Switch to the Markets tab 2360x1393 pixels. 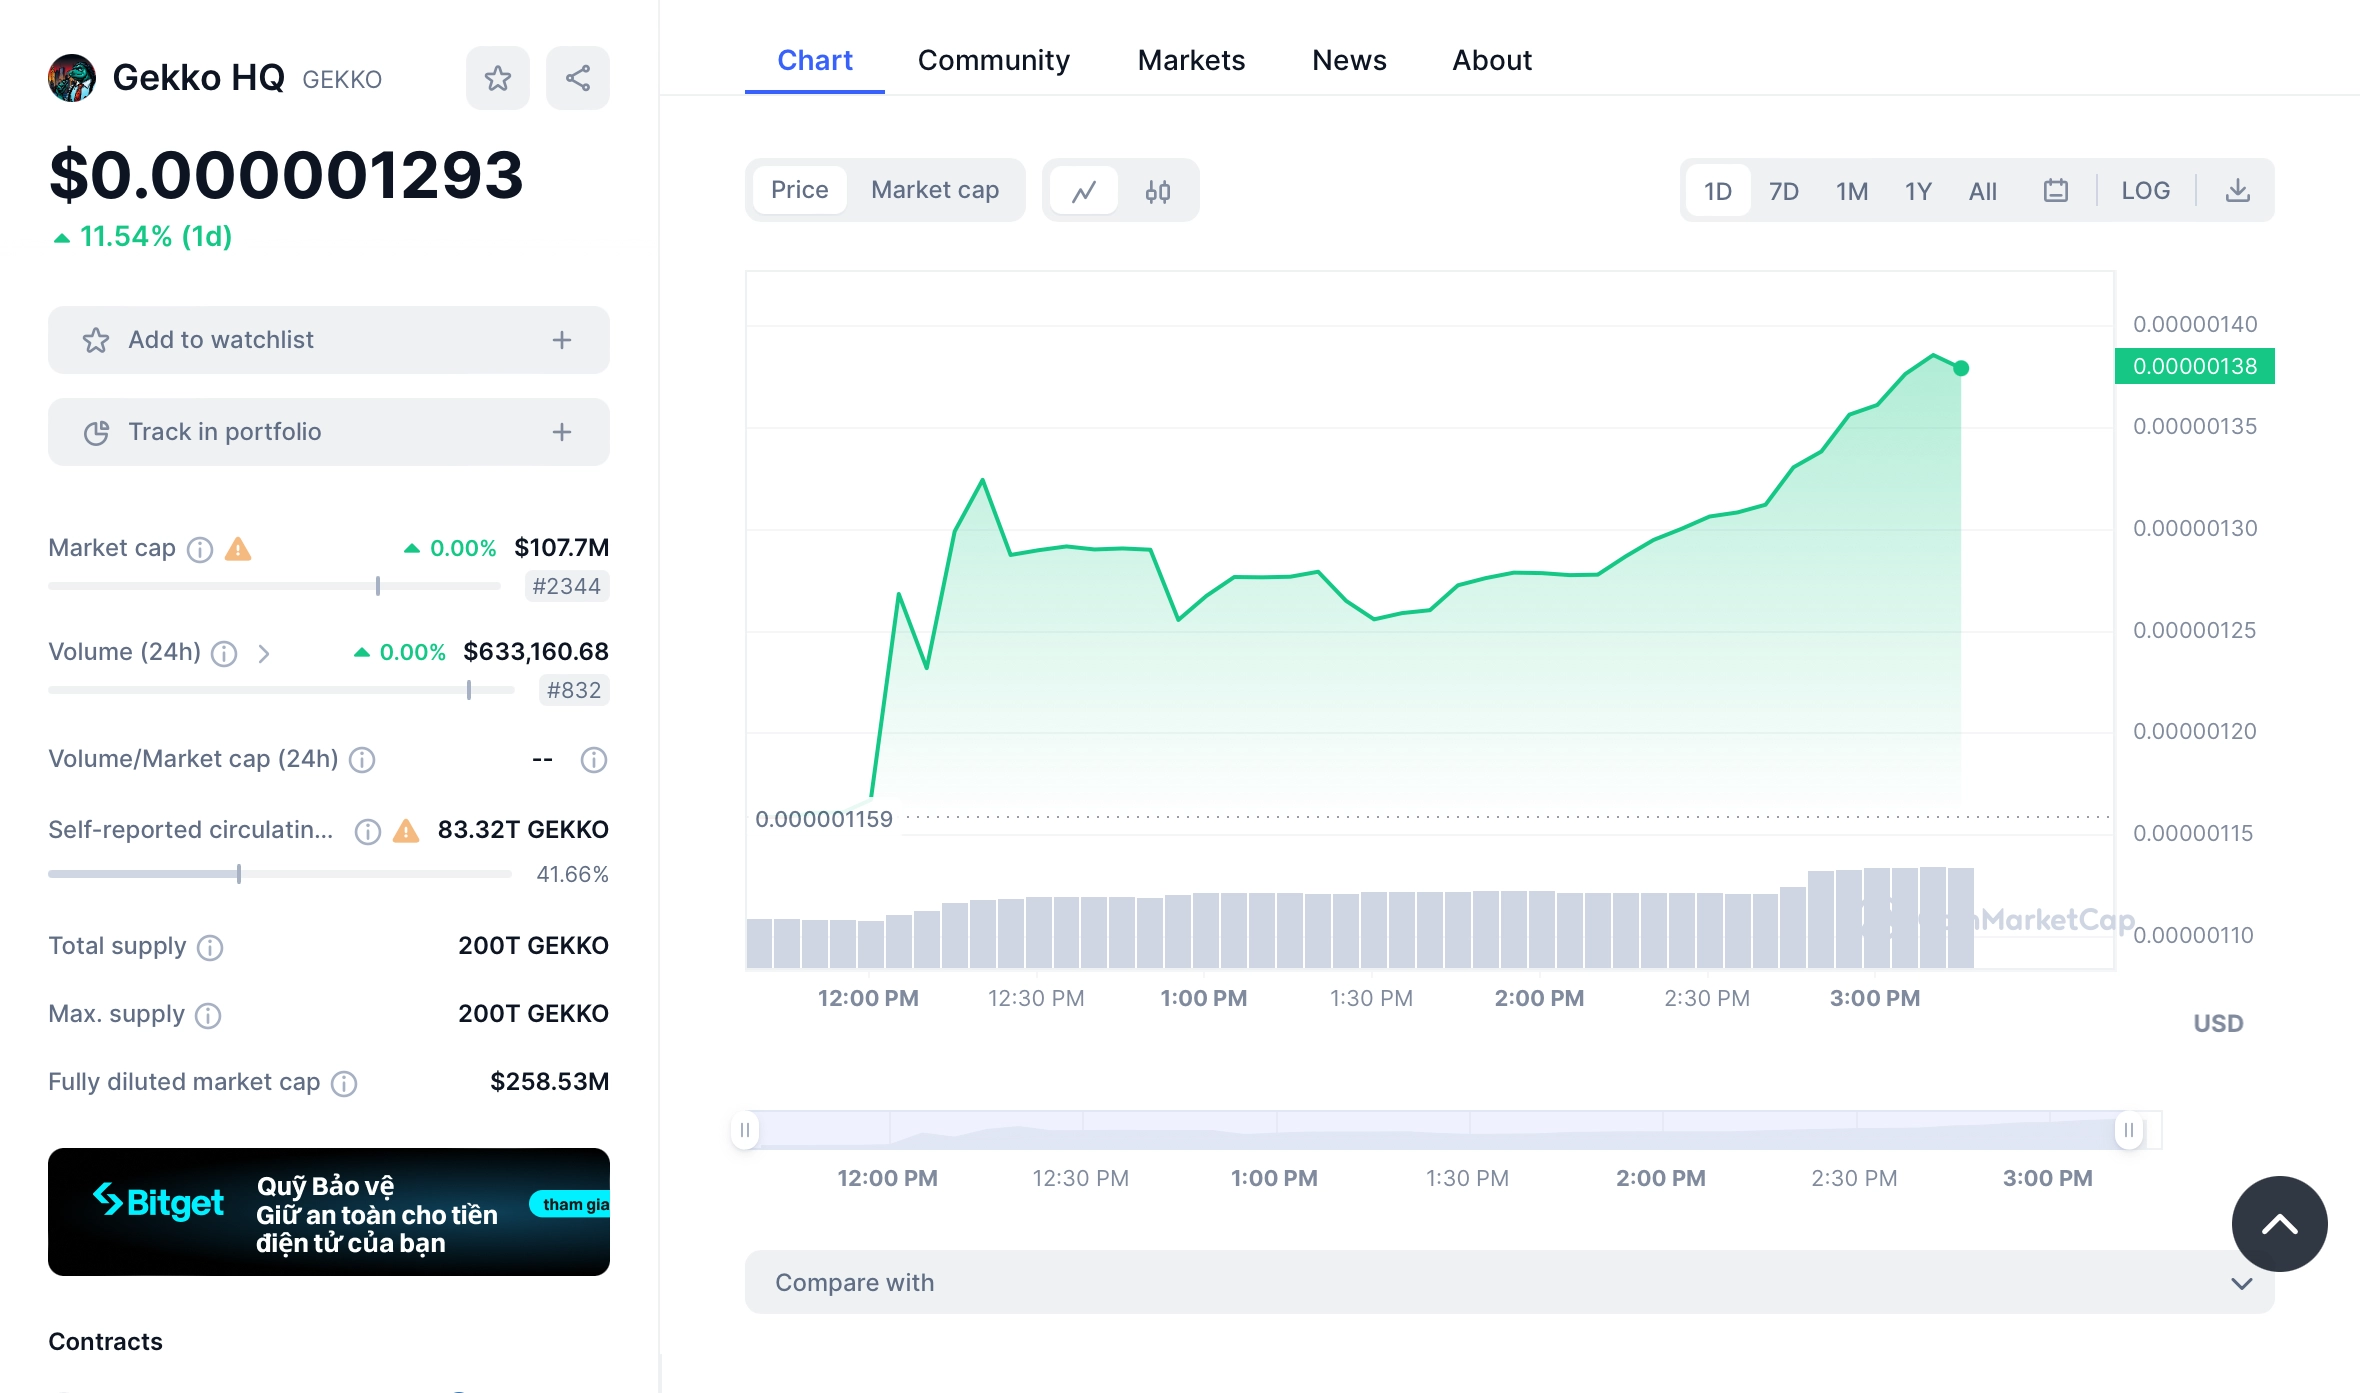tap(1190, 60)
